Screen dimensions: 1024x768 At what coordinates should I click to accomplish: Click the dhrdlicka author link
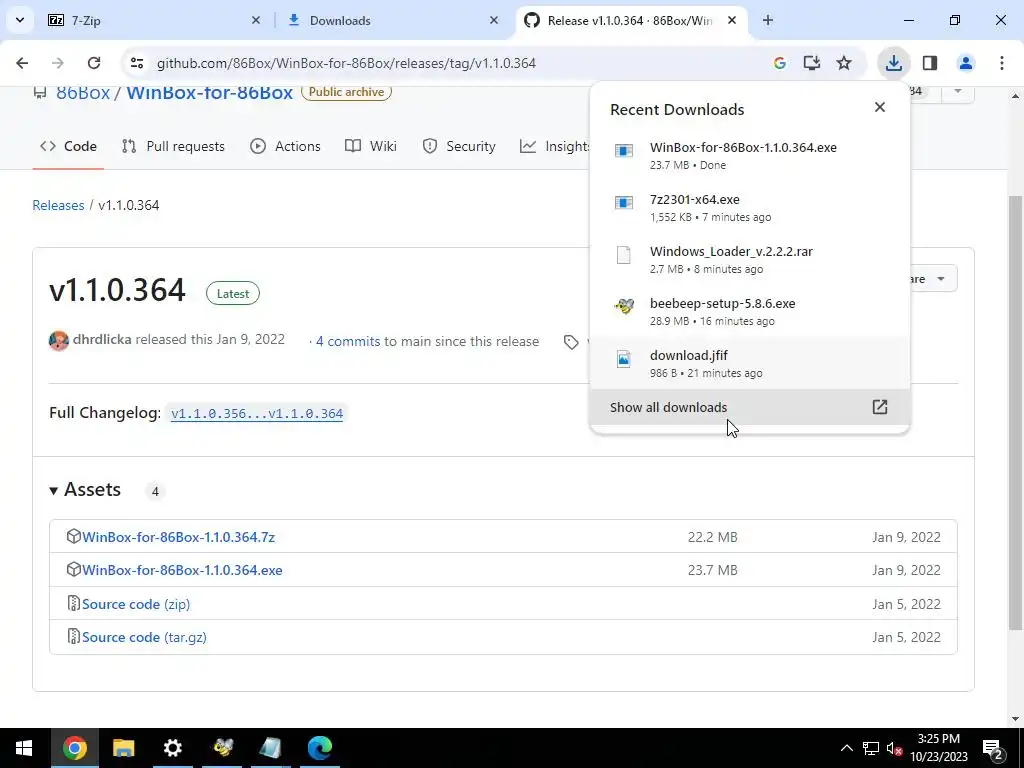point(102,340)
